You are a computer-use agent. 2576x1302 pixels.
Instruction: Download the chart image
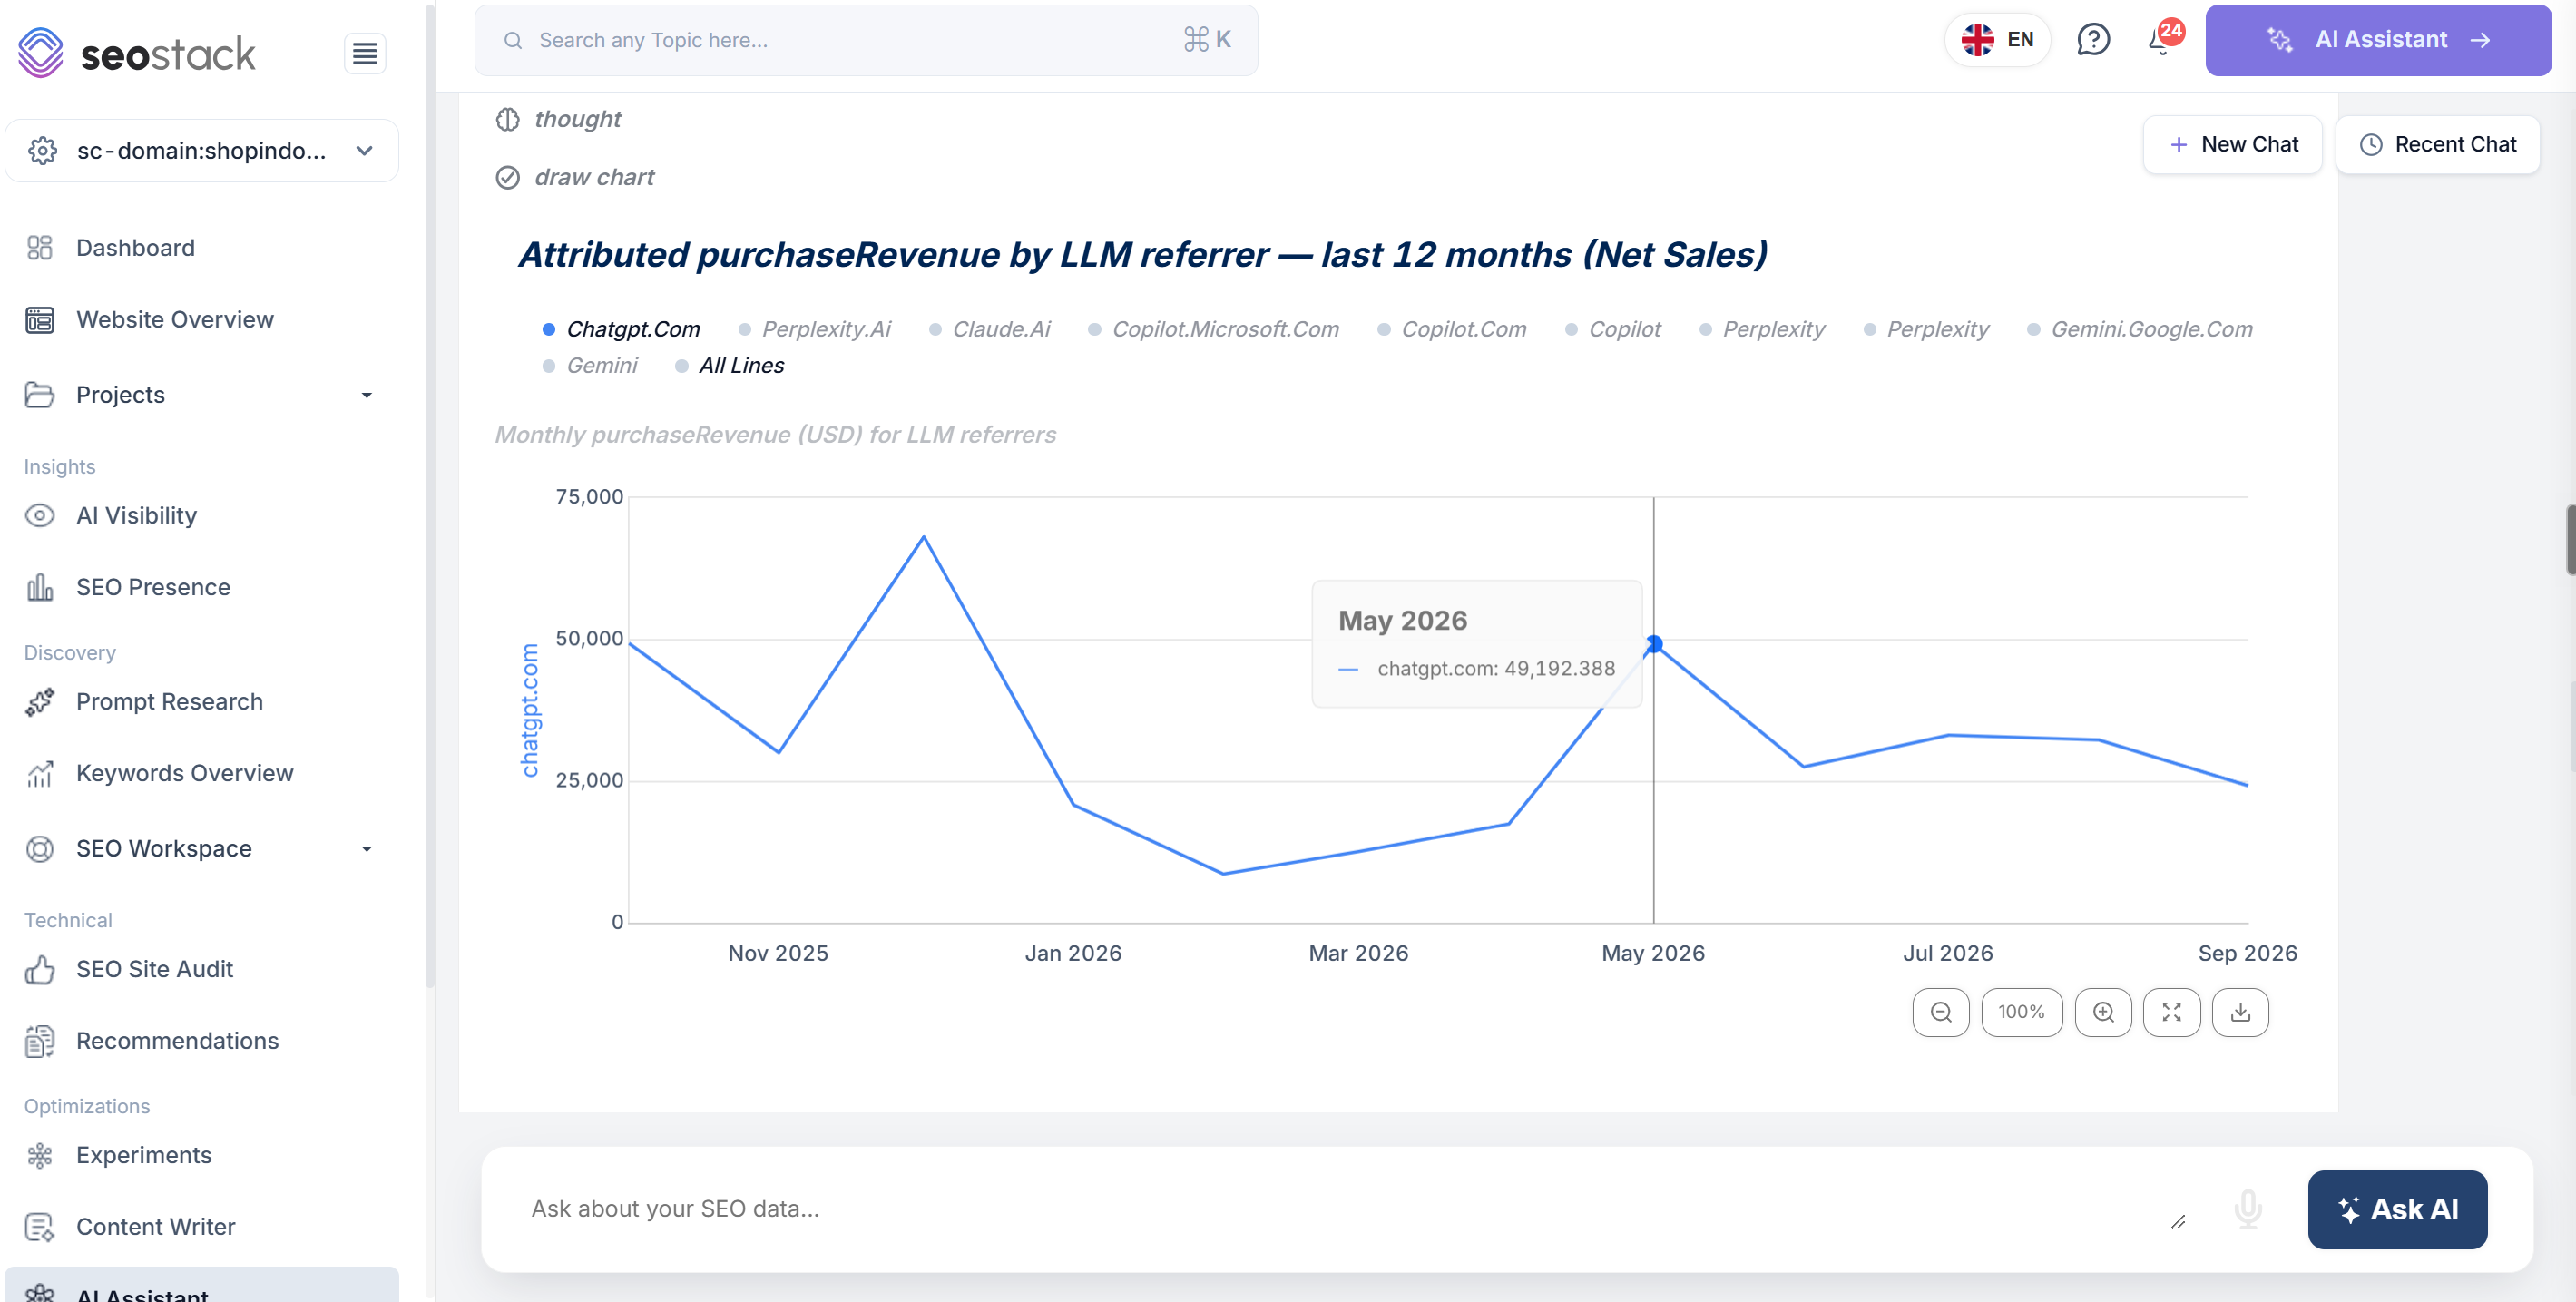tap(2240, 1012)
